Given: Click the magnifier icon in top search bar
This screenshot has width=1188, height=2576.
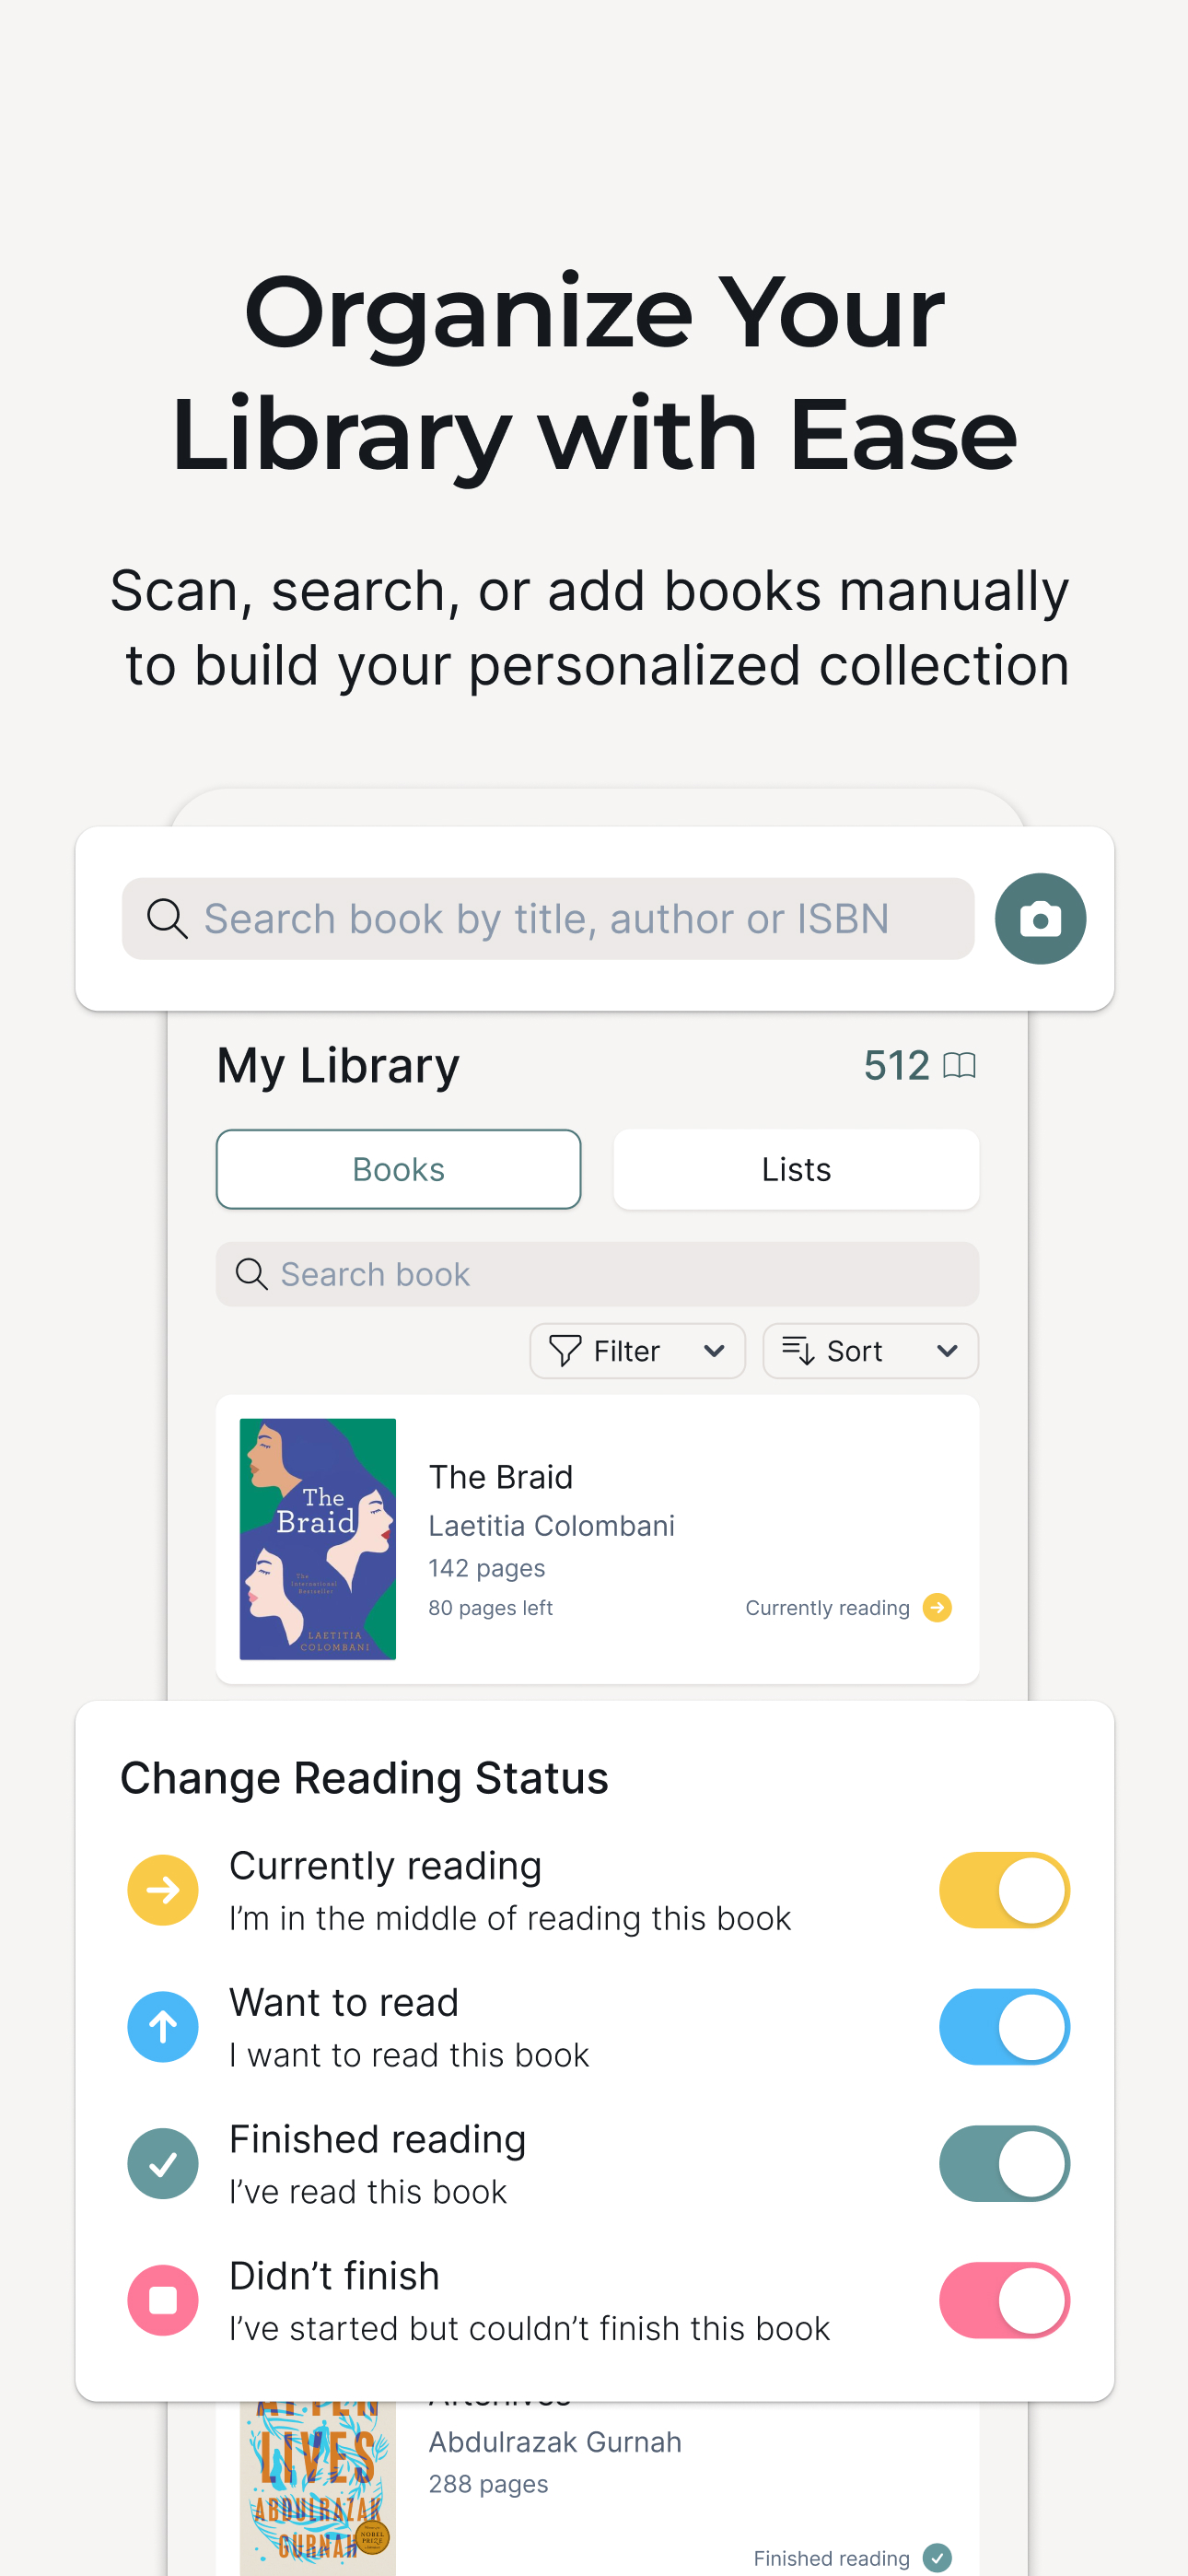Looking at the screenshot, I should 167,918.
